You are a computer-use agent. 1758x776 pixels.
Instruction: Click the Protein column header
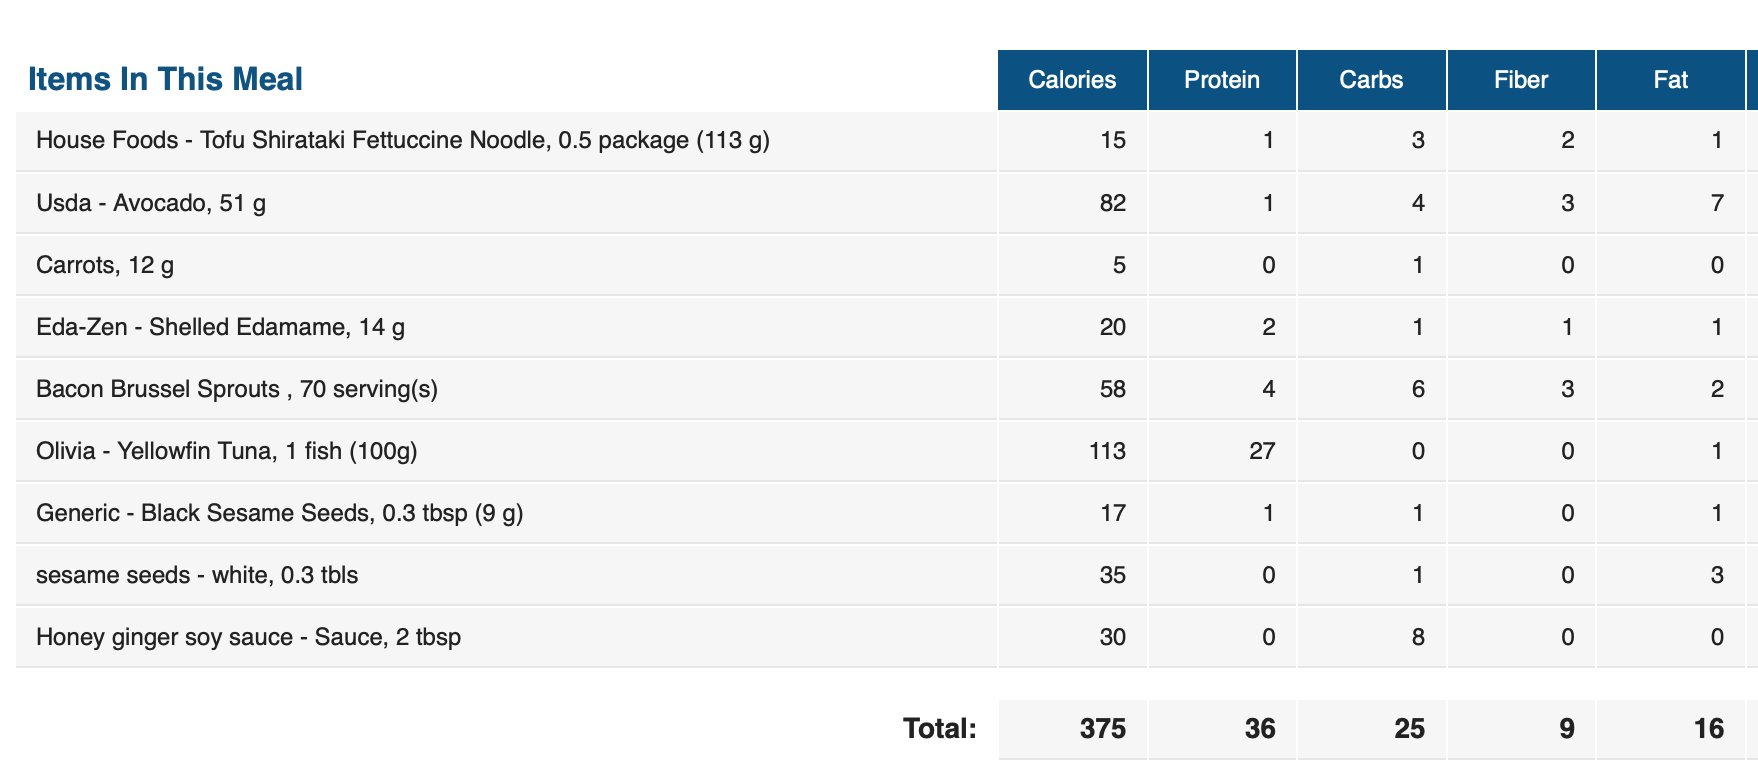tap(1222, 80)
